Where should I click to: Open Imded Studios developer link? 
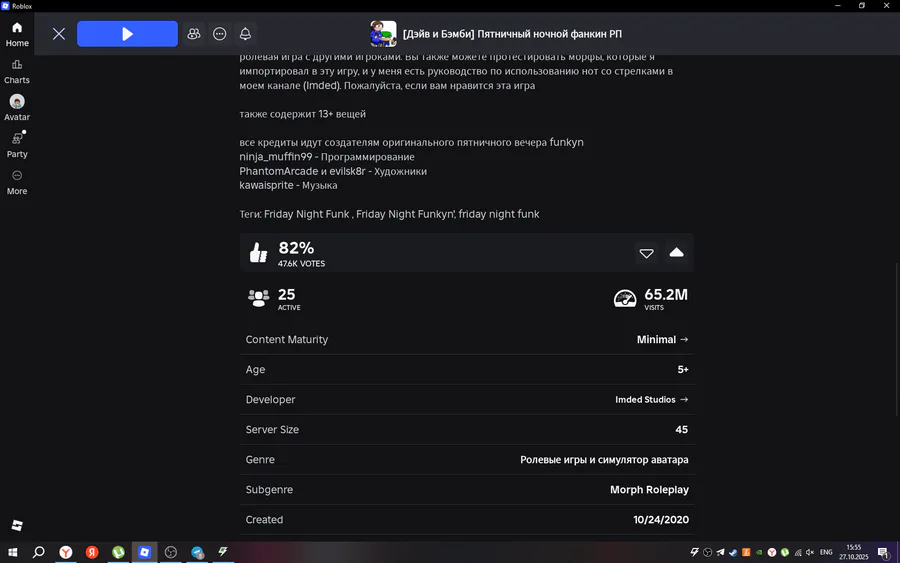pyautogui.click(x=651, y=399)
